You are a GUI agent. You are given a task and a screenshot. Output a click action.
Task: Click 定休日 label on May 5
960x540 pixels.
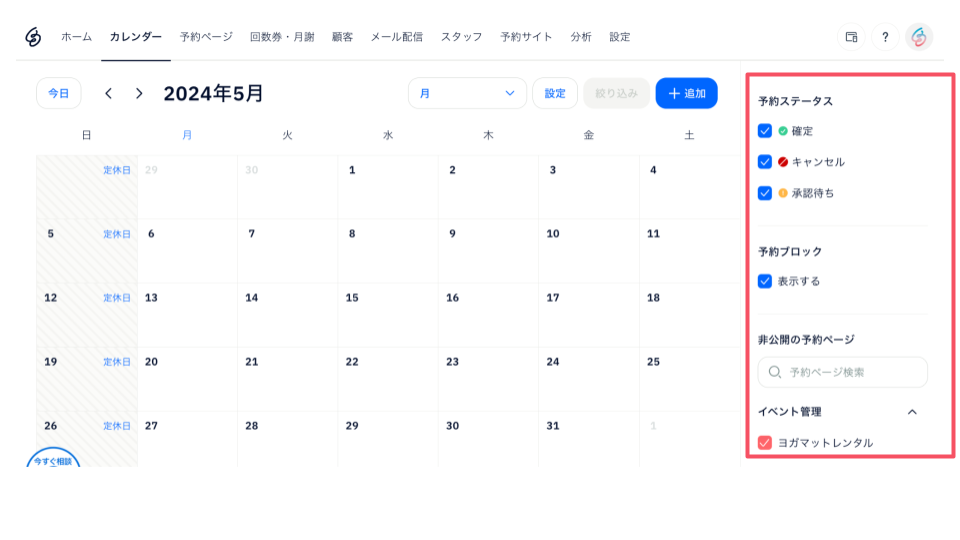(117, 234)
